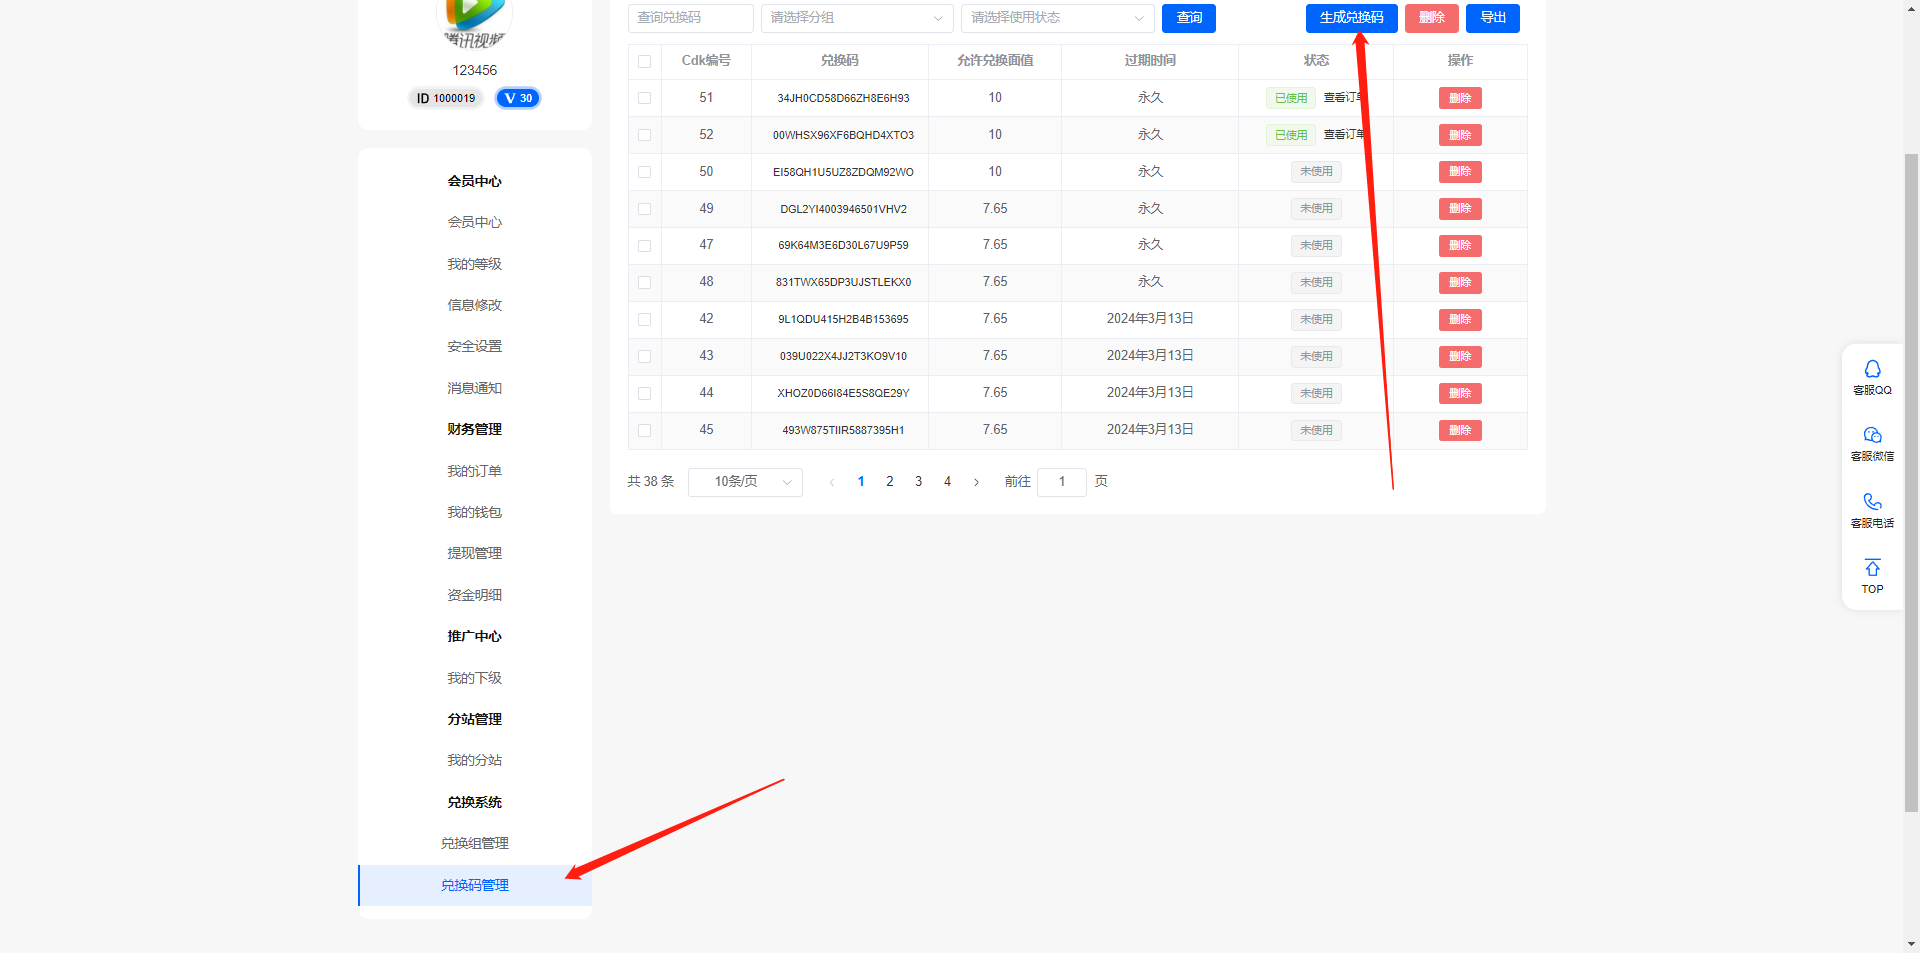1920x953 pixels.
Task: Open the 10条/页 page size dropdown
Action: [x=745, y=482]
